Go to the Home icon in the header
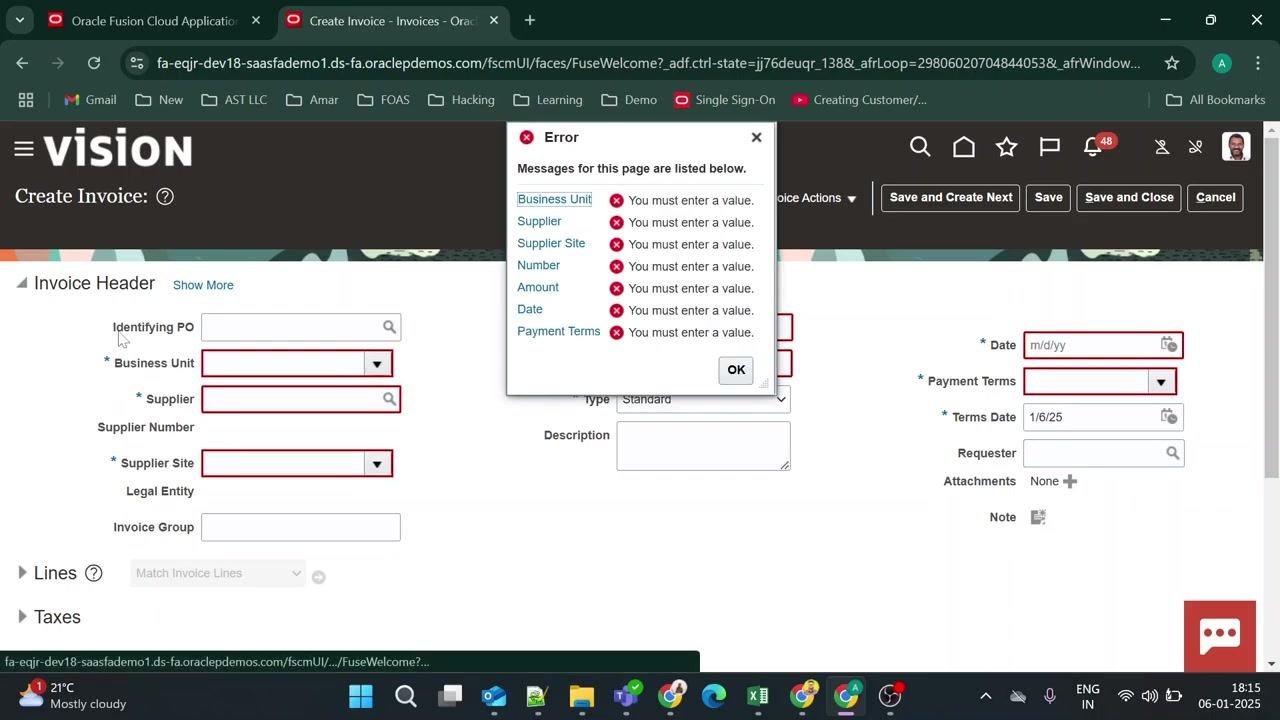This screenshot has width=1280, height=720. (964, 148)
